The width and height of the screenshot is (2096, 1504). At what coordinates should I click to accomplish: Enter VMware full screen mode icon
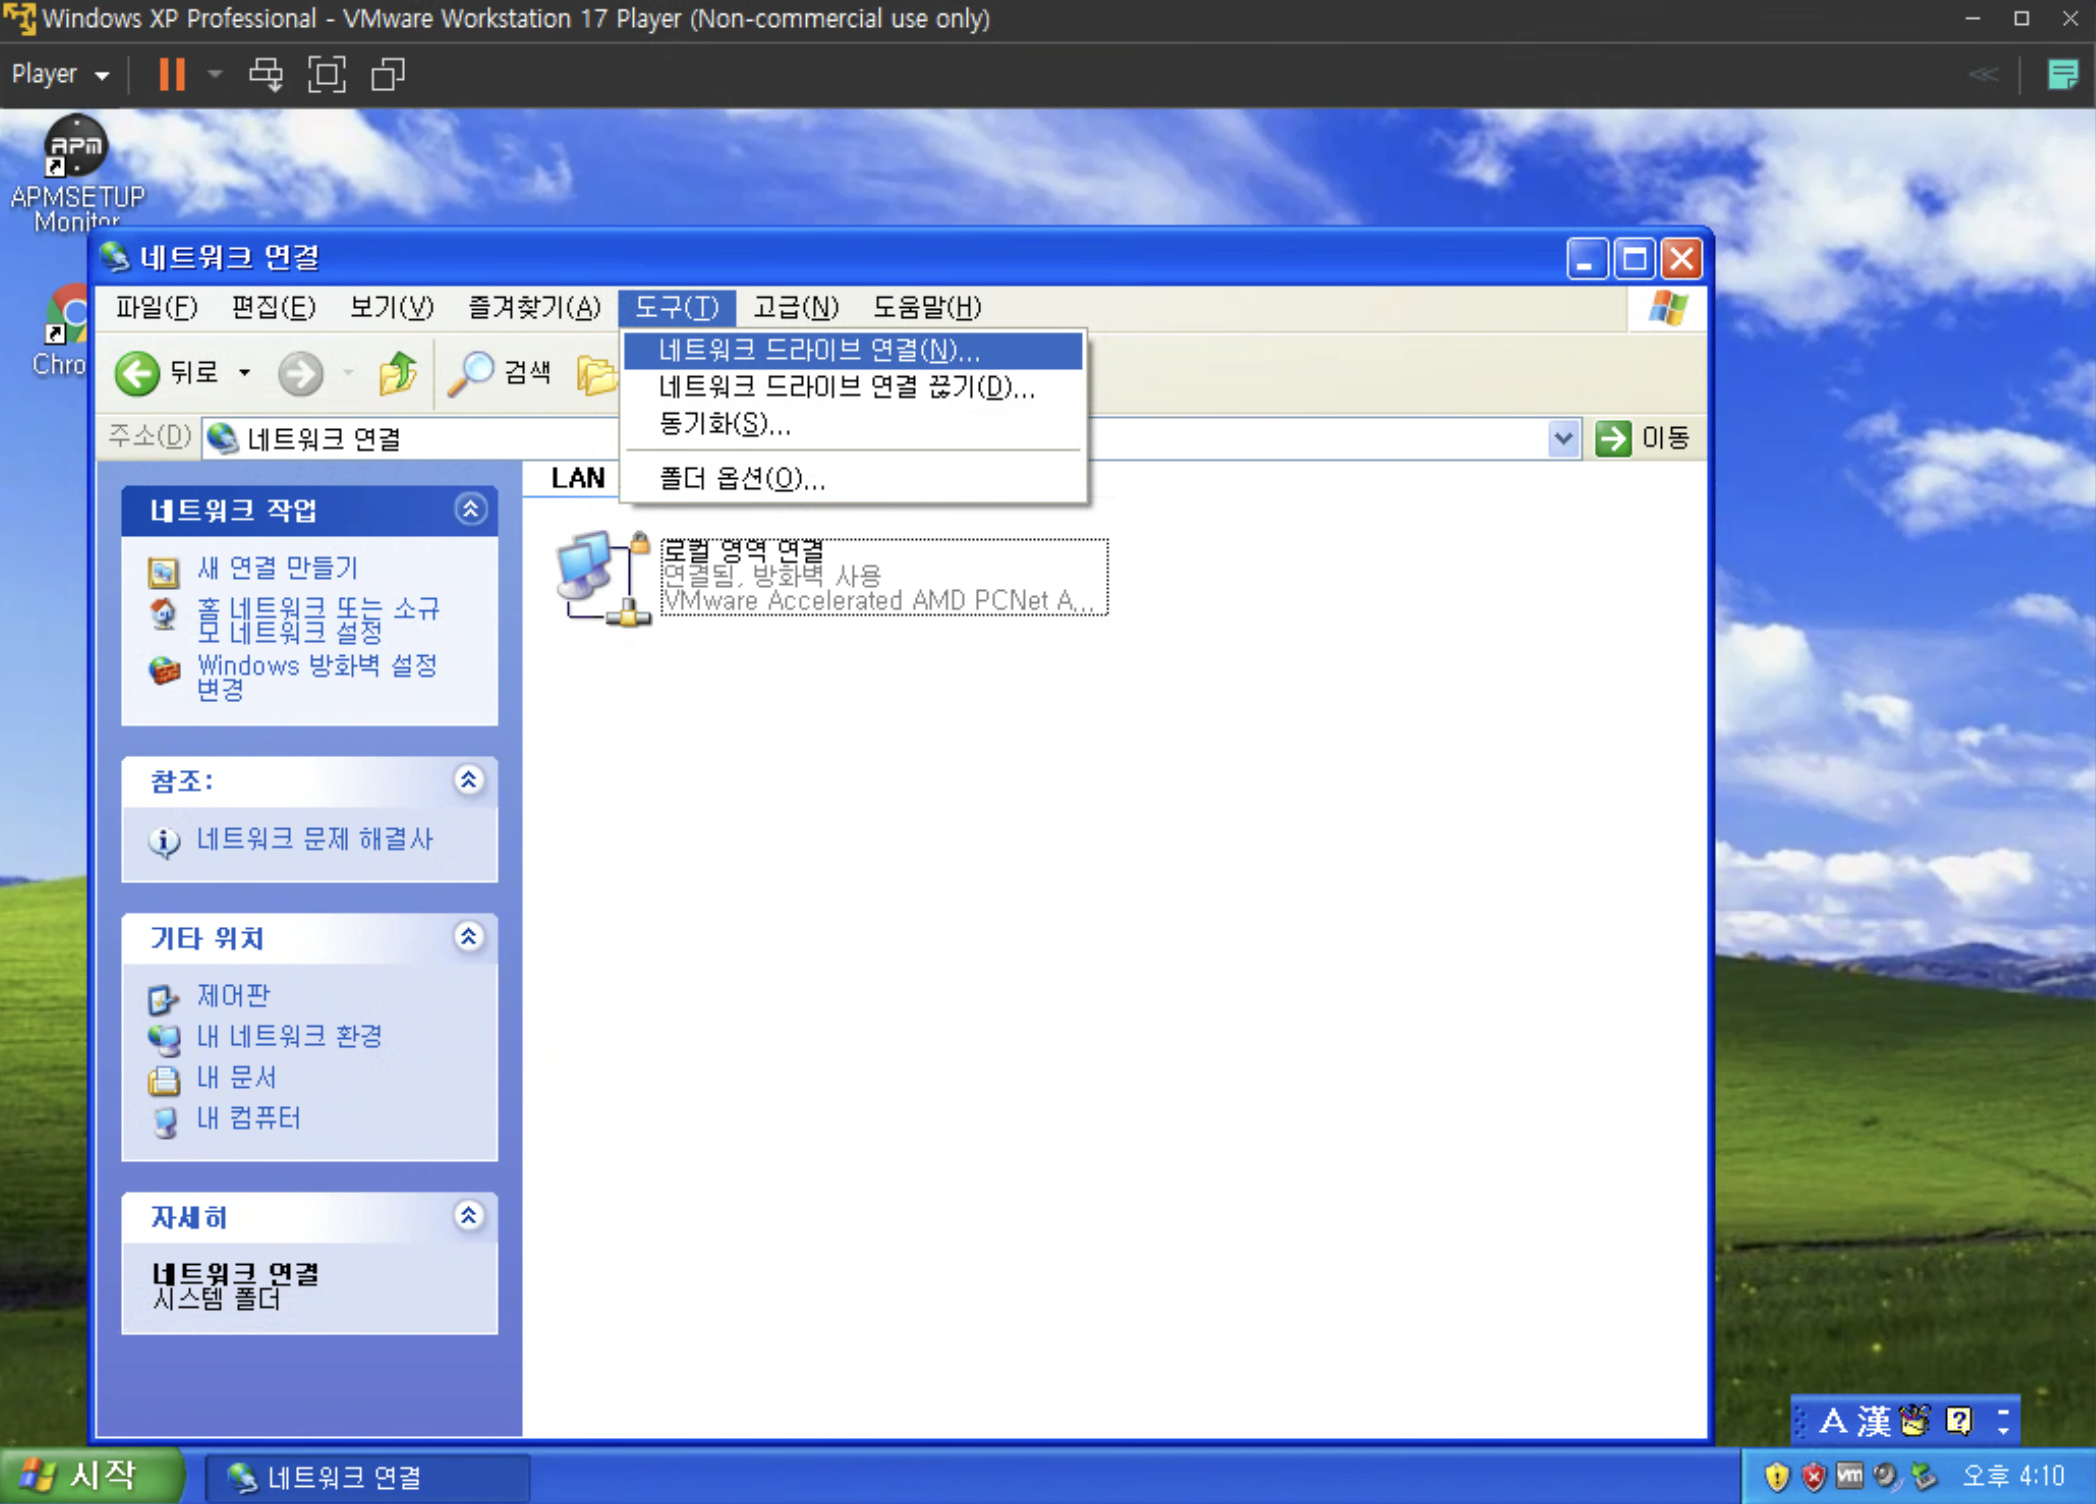[327, 74]
